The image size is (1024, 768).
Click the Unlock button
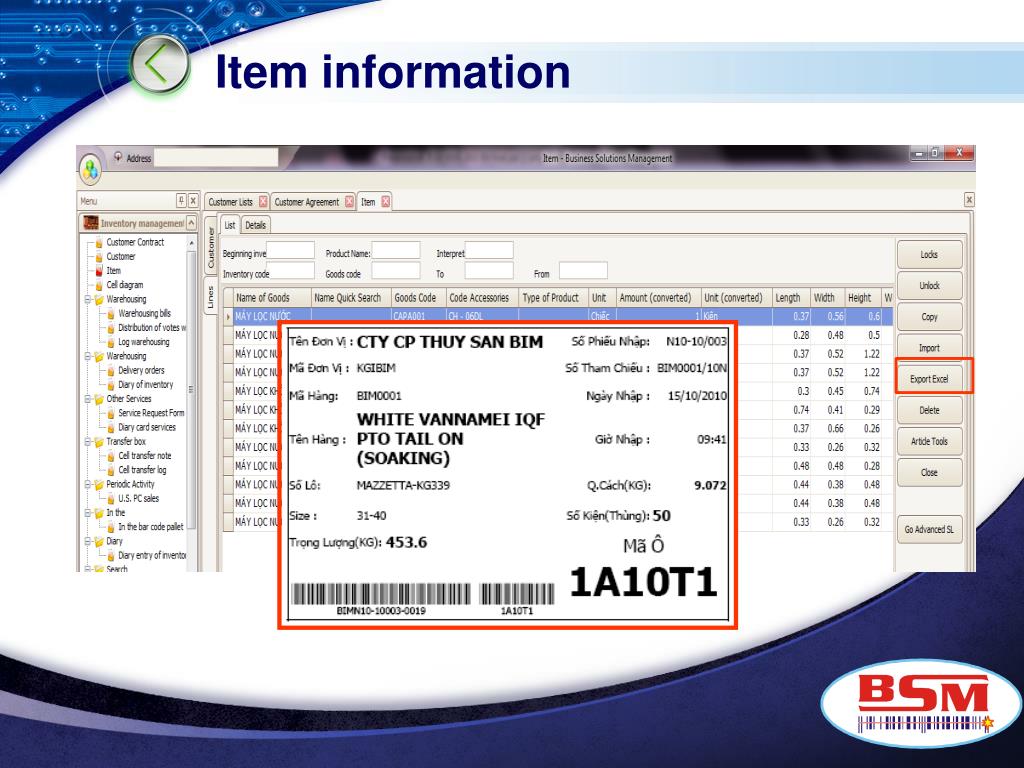[x=929, y=285]
